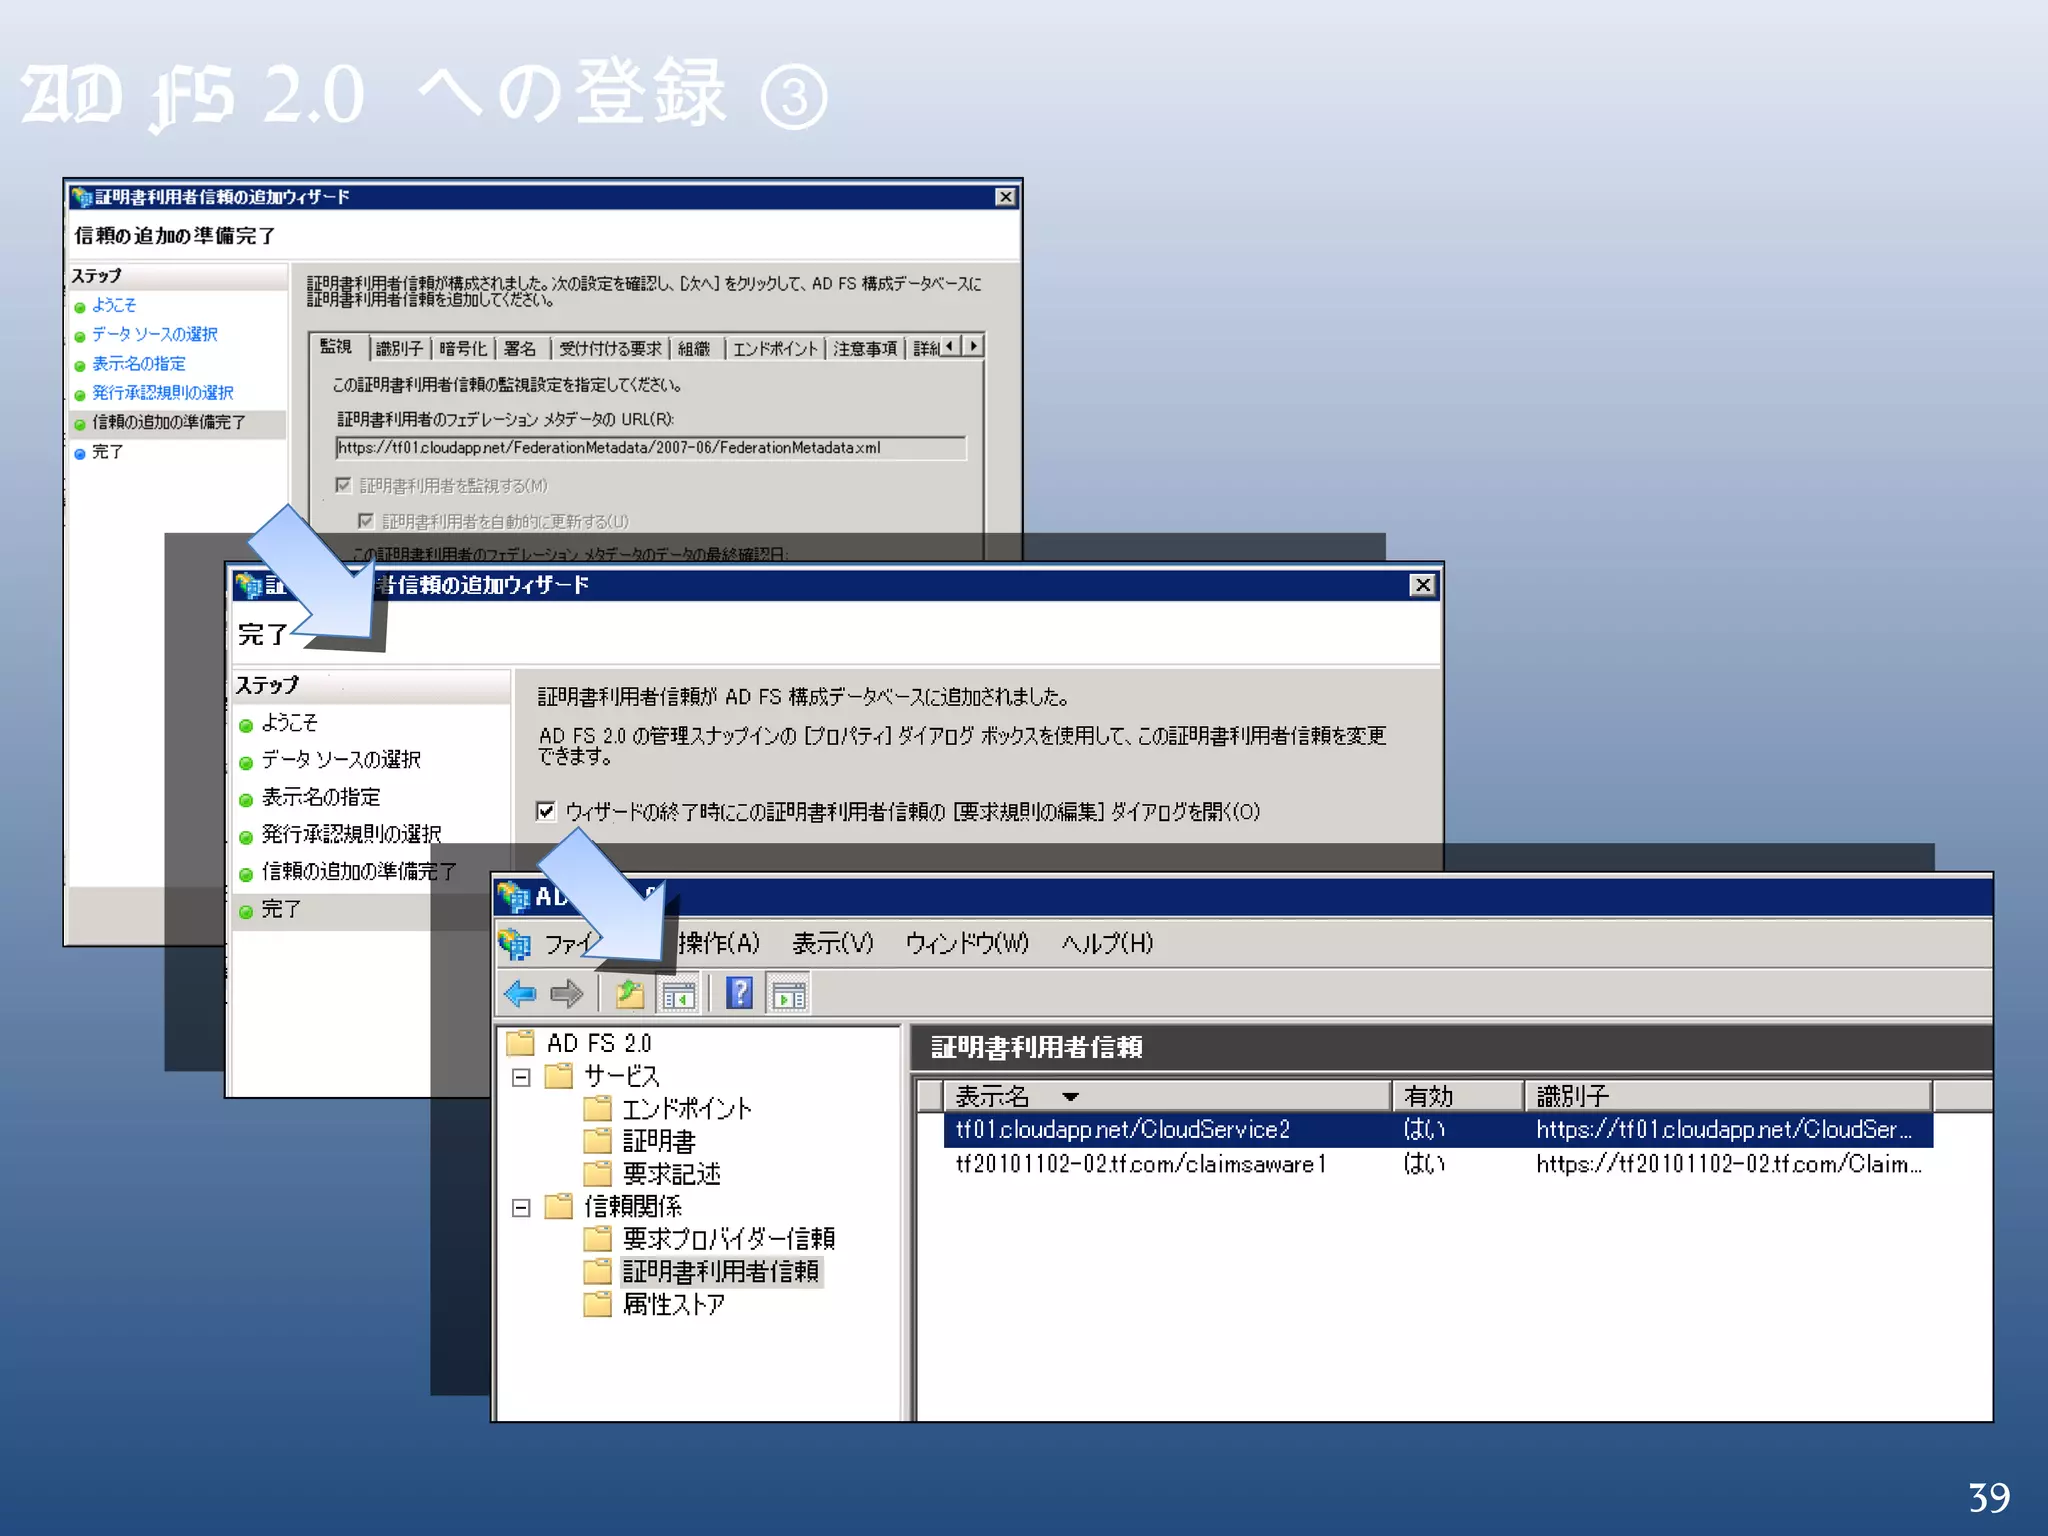Toggle 証明書利用者を自動的に更新する checkbox

click(366, 521)
